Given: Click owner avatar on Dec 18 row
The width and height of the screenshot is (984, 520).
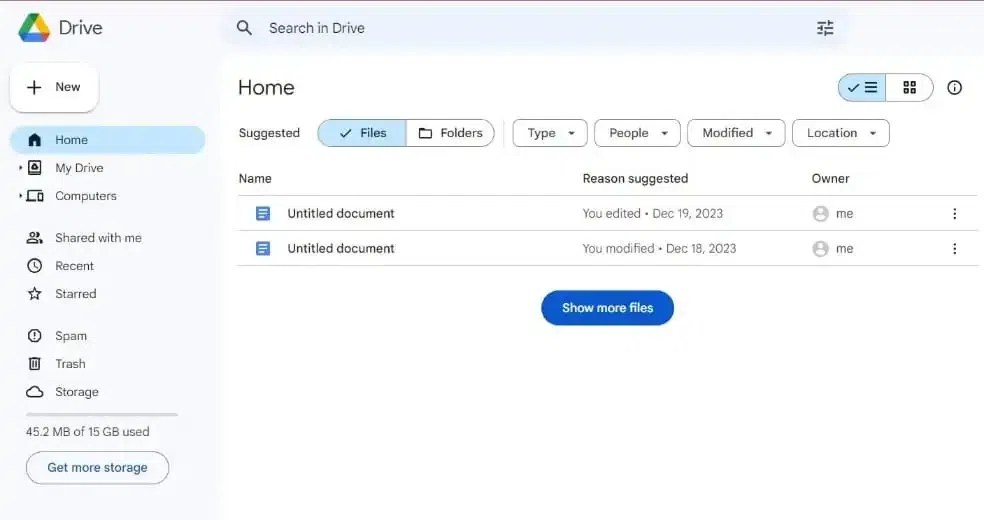Looking at the screenshot, I should tap(820, 248).
